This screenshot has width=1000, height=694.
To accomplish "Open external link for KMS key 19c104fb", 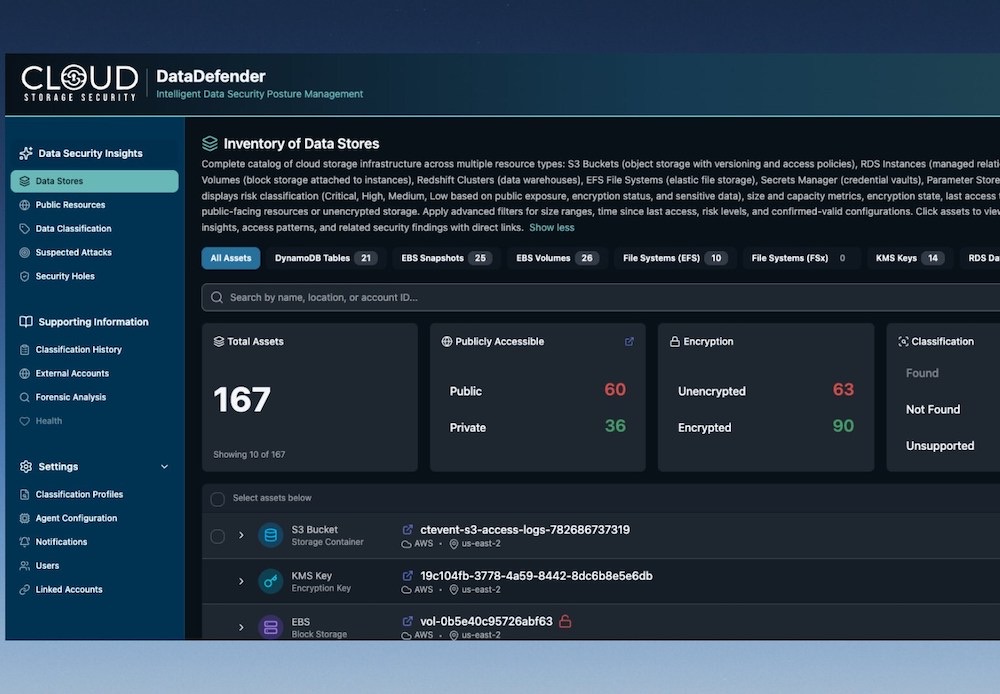I will click(x=408, y=575).
